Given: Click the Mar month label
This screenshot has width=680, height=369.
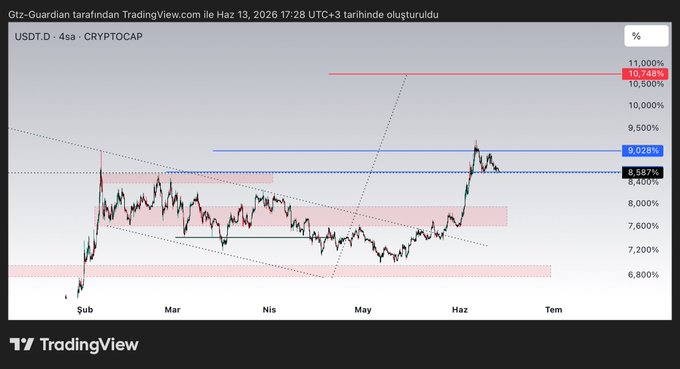Looking at the screenshot, I should point(172,310).
